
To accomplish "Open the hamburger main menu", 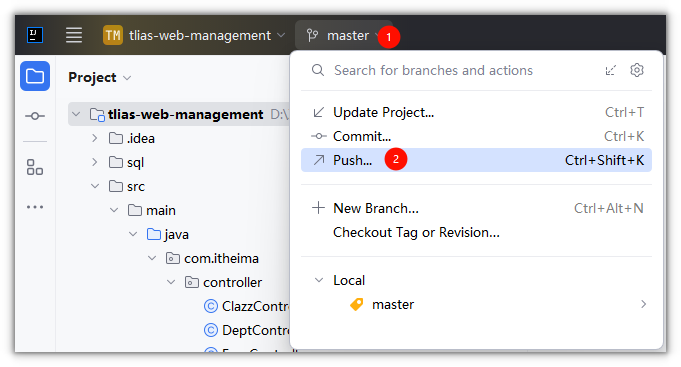I will pyautogui.click(x=74, y=35).
